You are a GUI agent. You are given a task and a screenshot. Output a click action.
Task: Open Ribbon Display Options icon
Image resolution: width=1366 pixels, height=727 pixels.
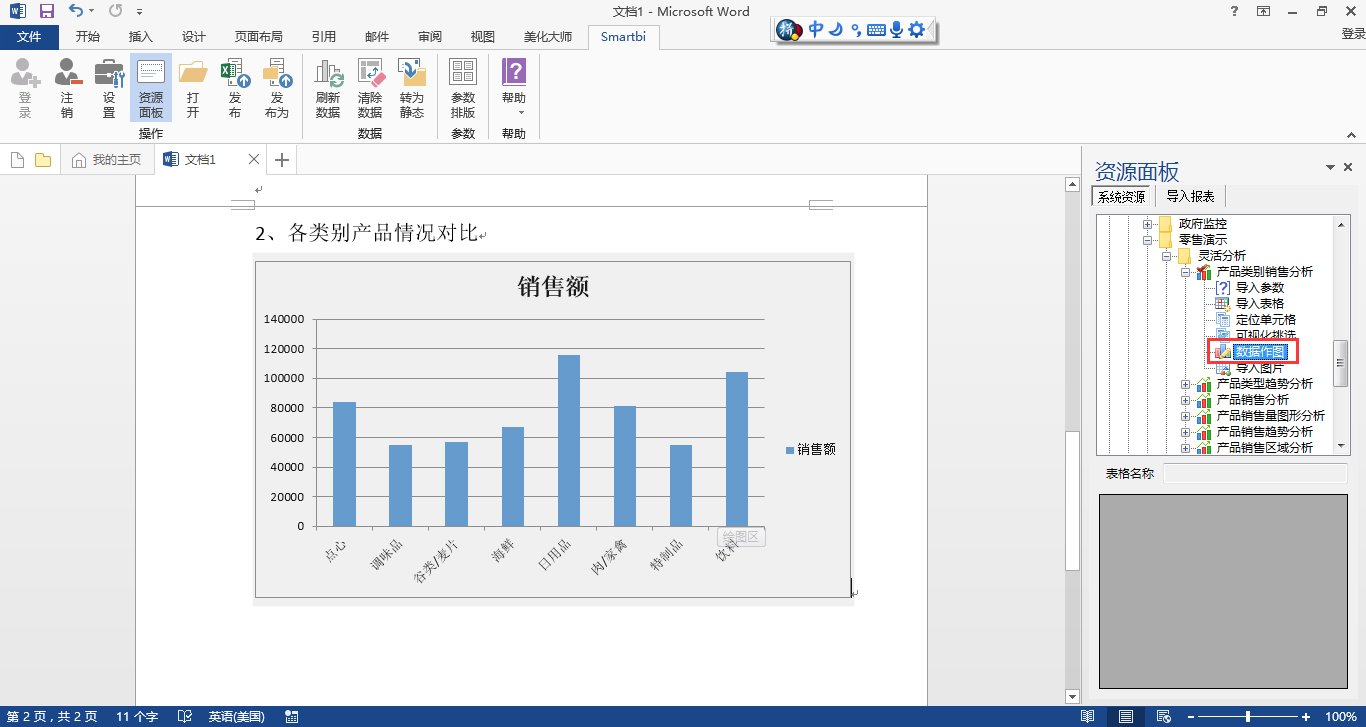pyautogui.click(x=1264, y=12)
